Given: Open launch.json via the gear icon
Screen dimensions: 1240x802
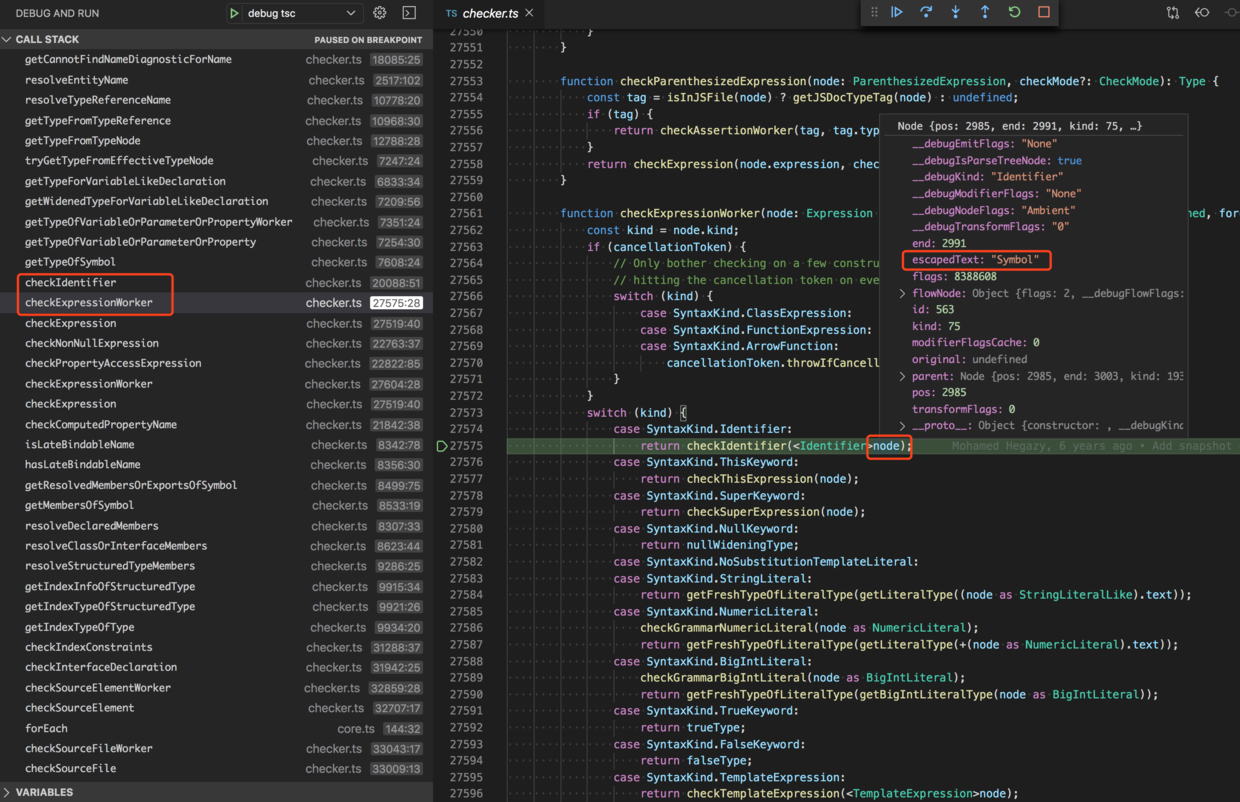Looking at the screenshot, I should pos(380,13).
